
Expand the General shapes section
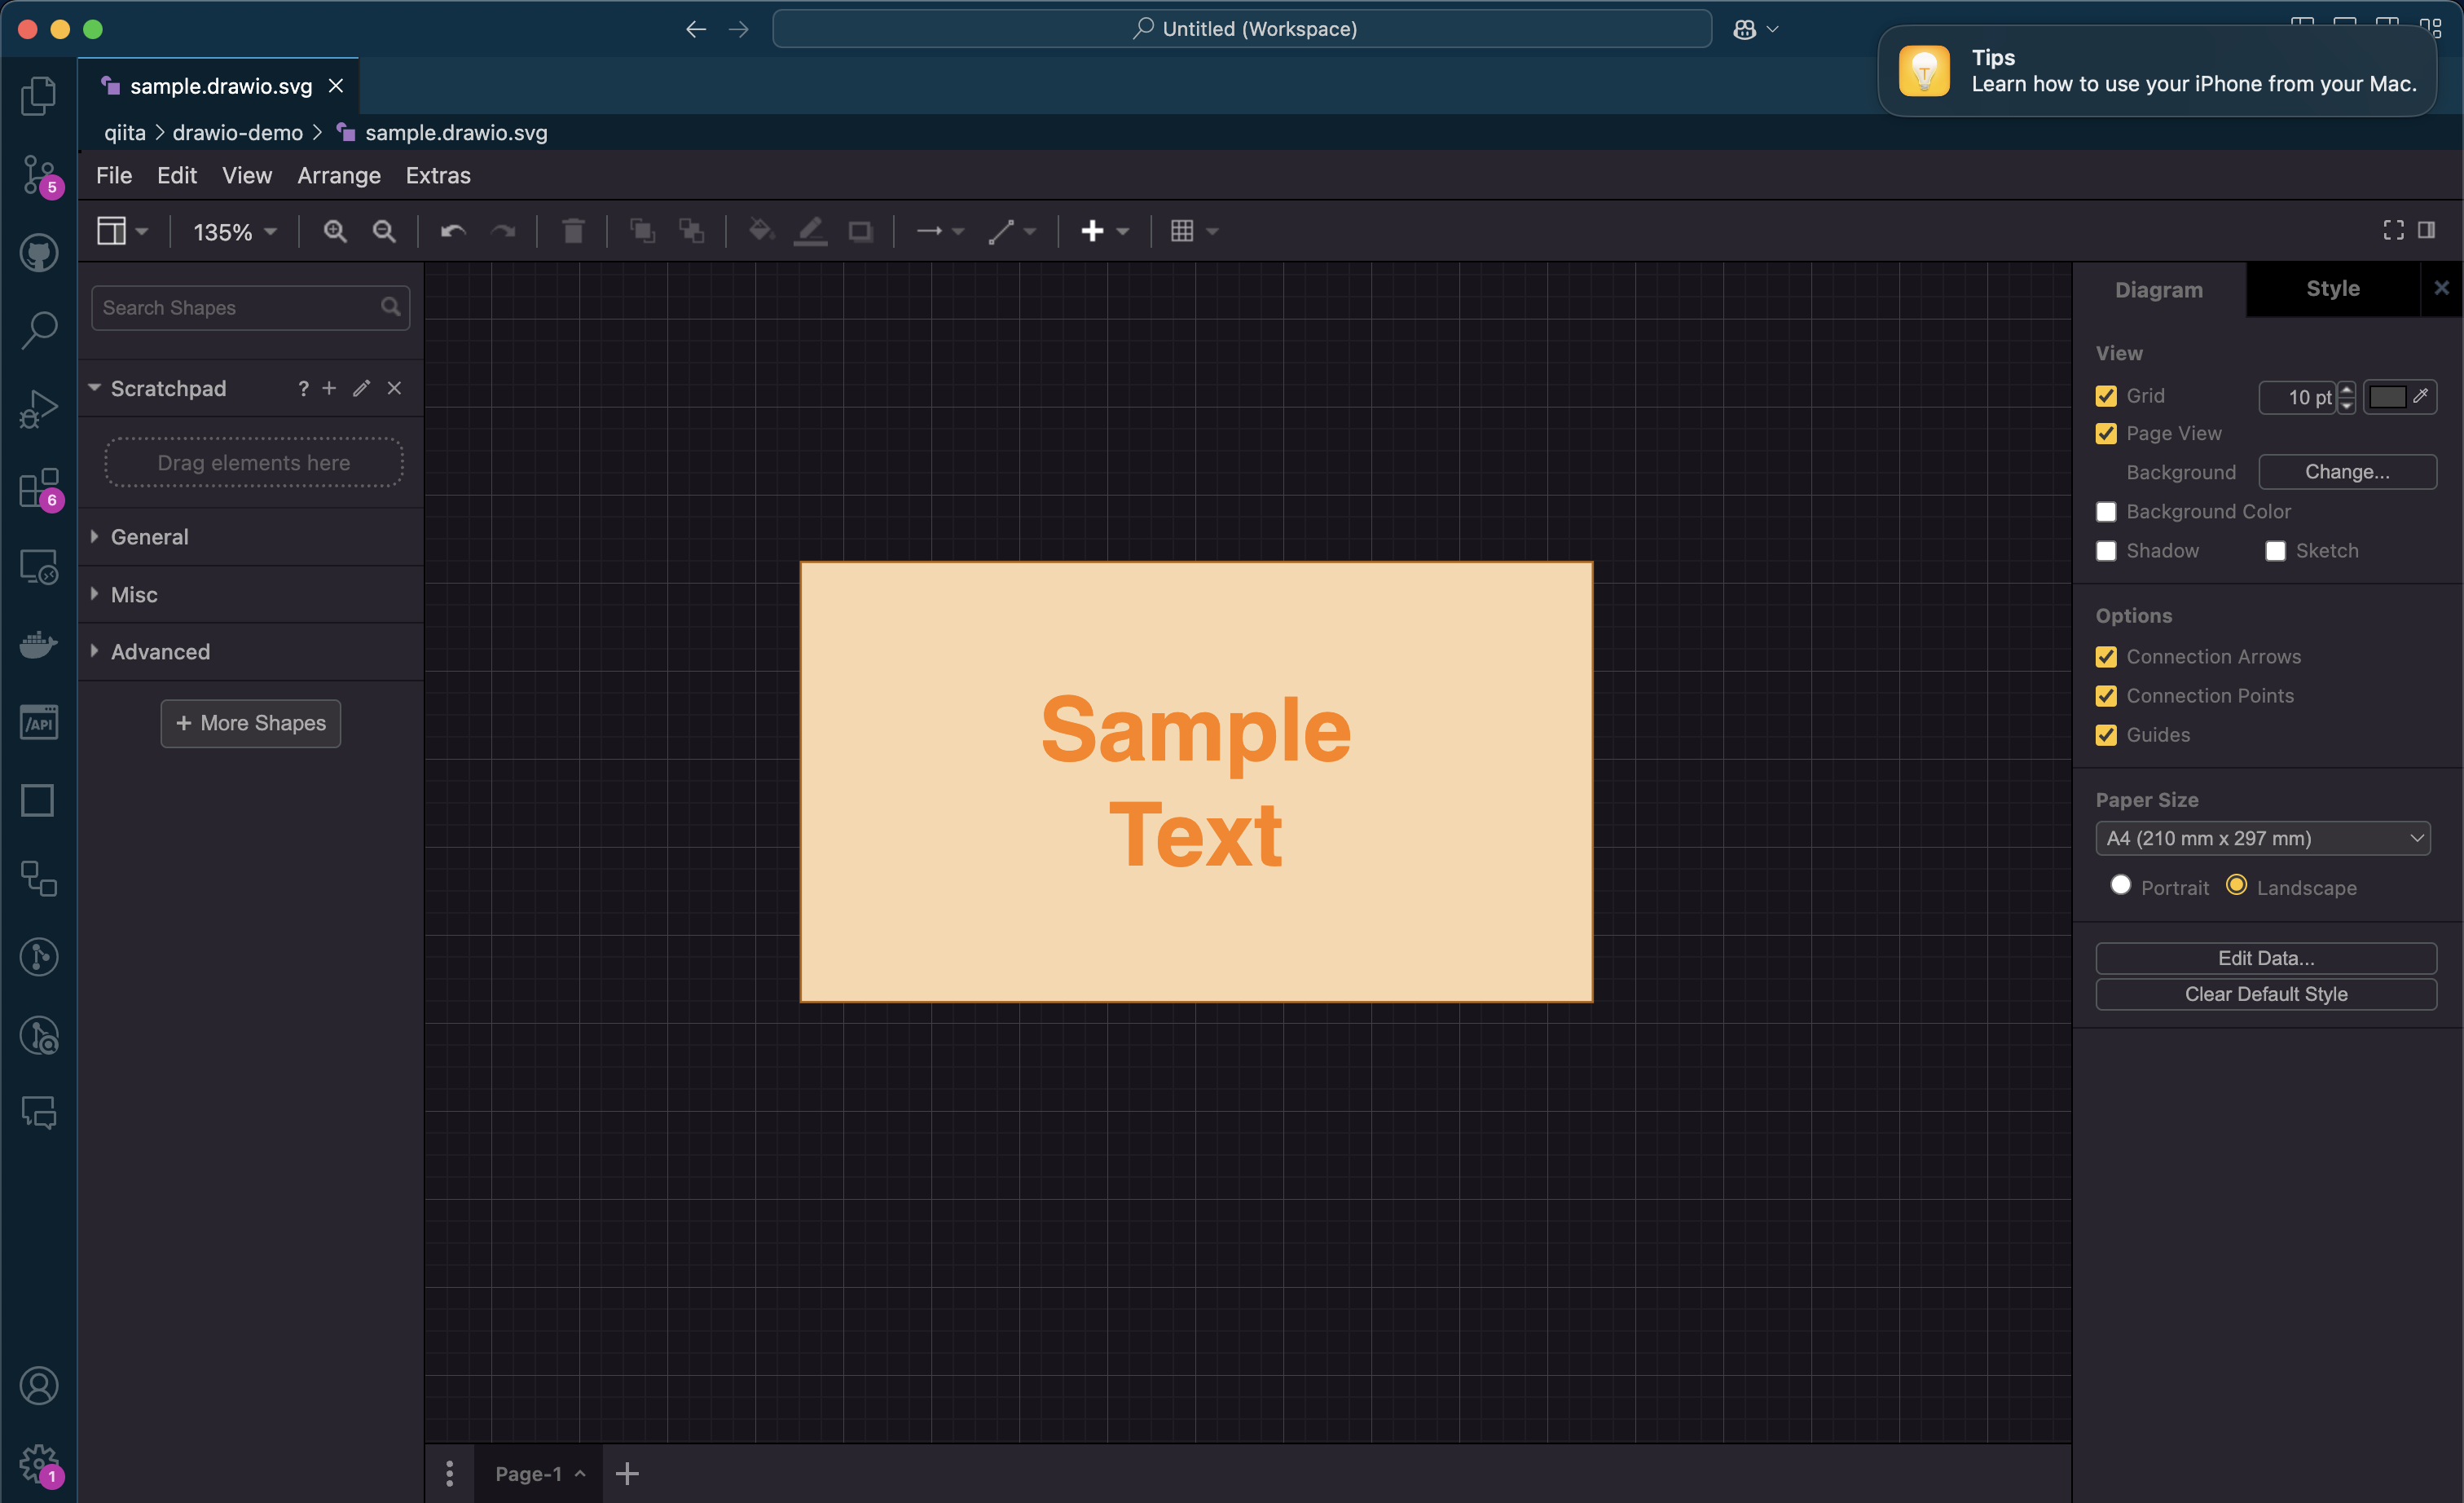click(x=150, y=537)
